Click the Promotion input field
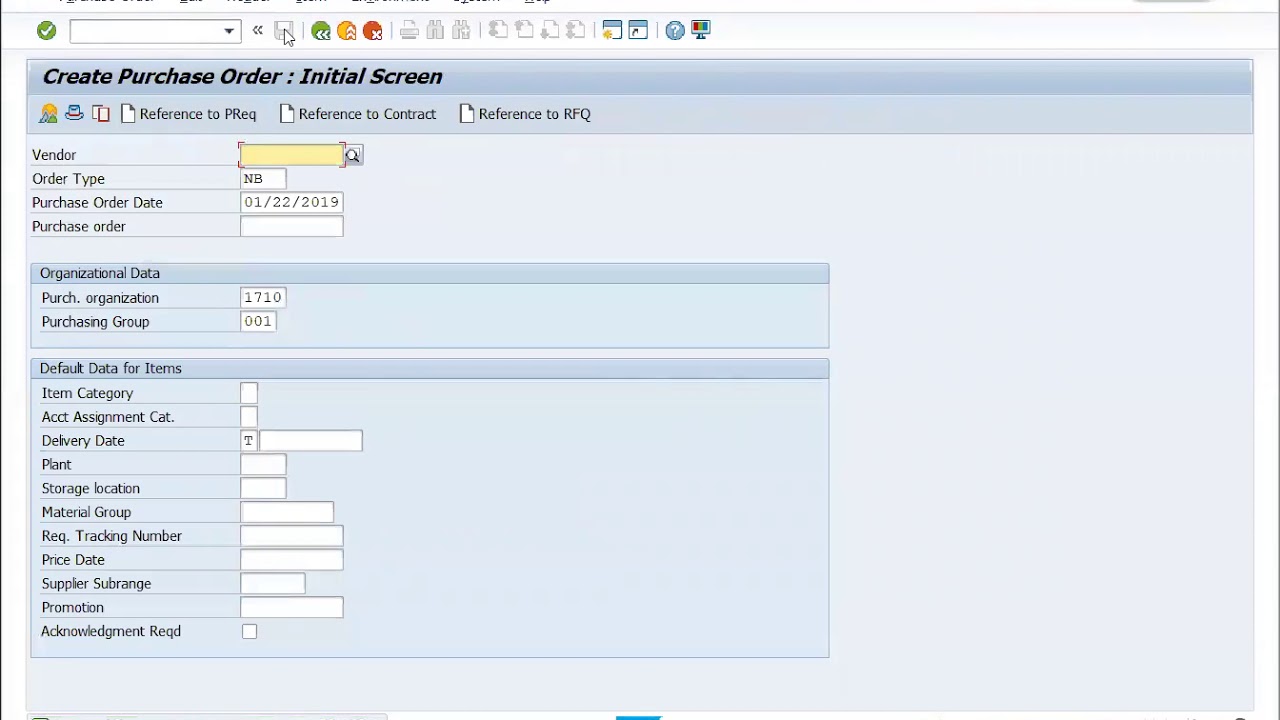The height and width of the screenshot is (720, 1280). (x=291, y=607)
